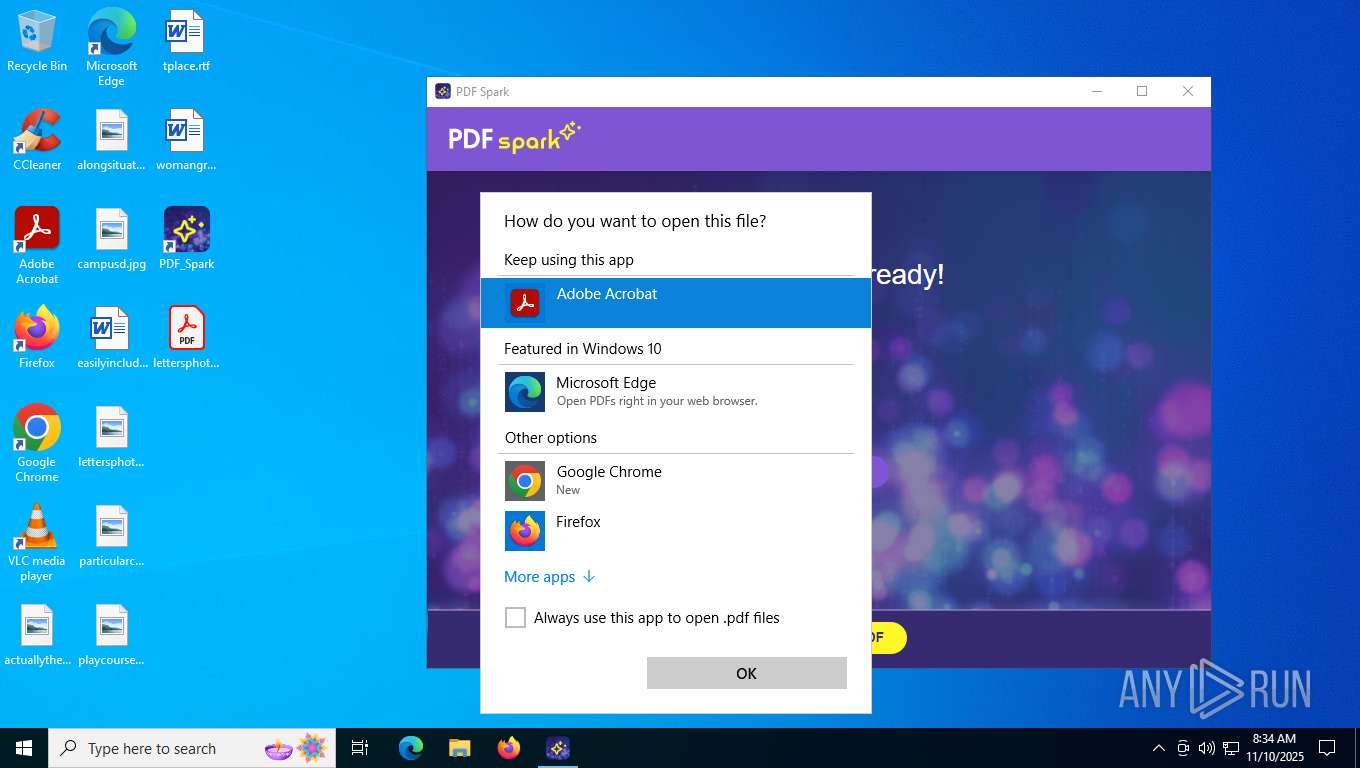Click the PDF spark logo in the header

[x=514, y=137]
